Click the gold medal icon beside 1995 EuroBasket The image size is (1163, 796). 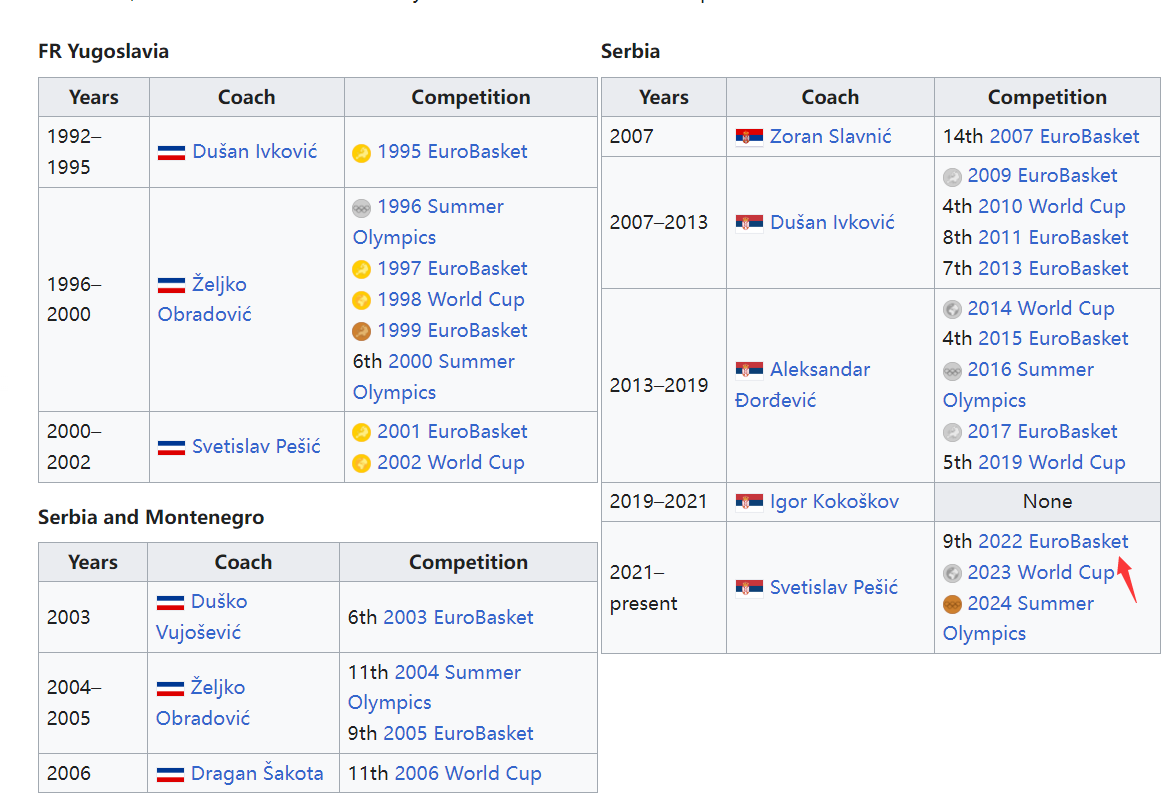(362, 153)
